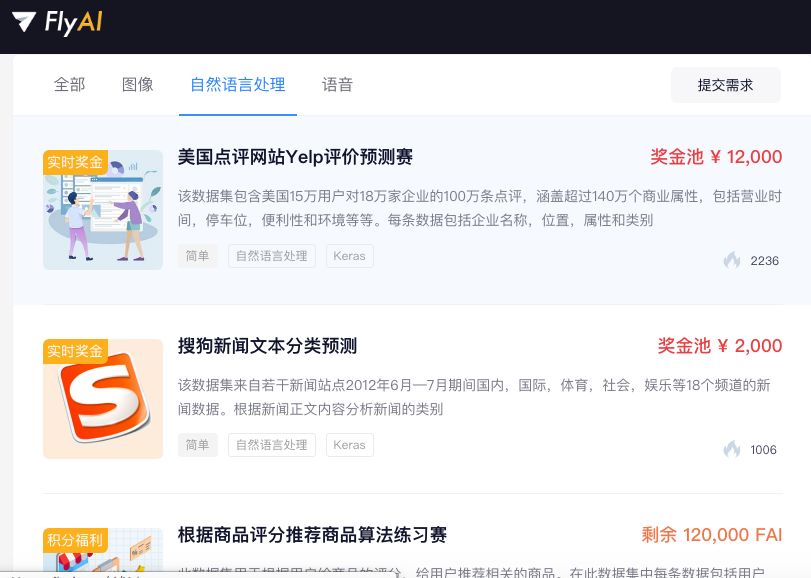Click the 自然语言处理 tag on the Sogou news card
Image resolution: width=811 pixels, height=578 pixels.
tap(272, 445)
